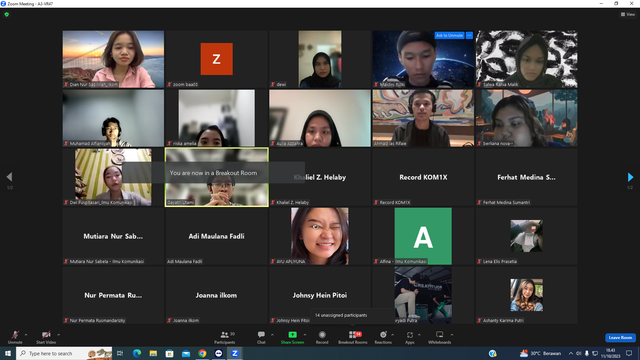Screen dimensions: 640x360
Task: Open the Reactions menu
Action: 383,337
